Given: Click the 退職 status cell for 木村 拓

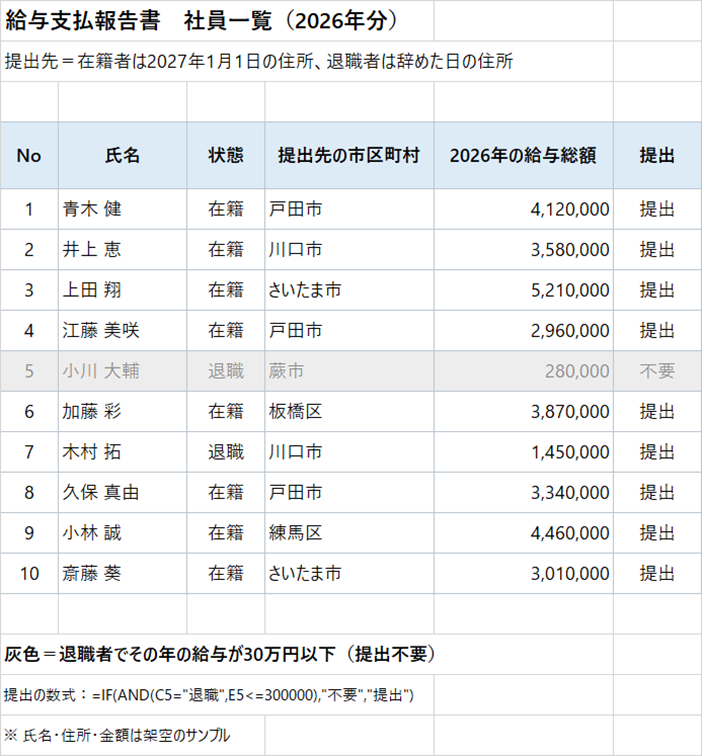Looking at the screenshot, I should pos(226,452).
